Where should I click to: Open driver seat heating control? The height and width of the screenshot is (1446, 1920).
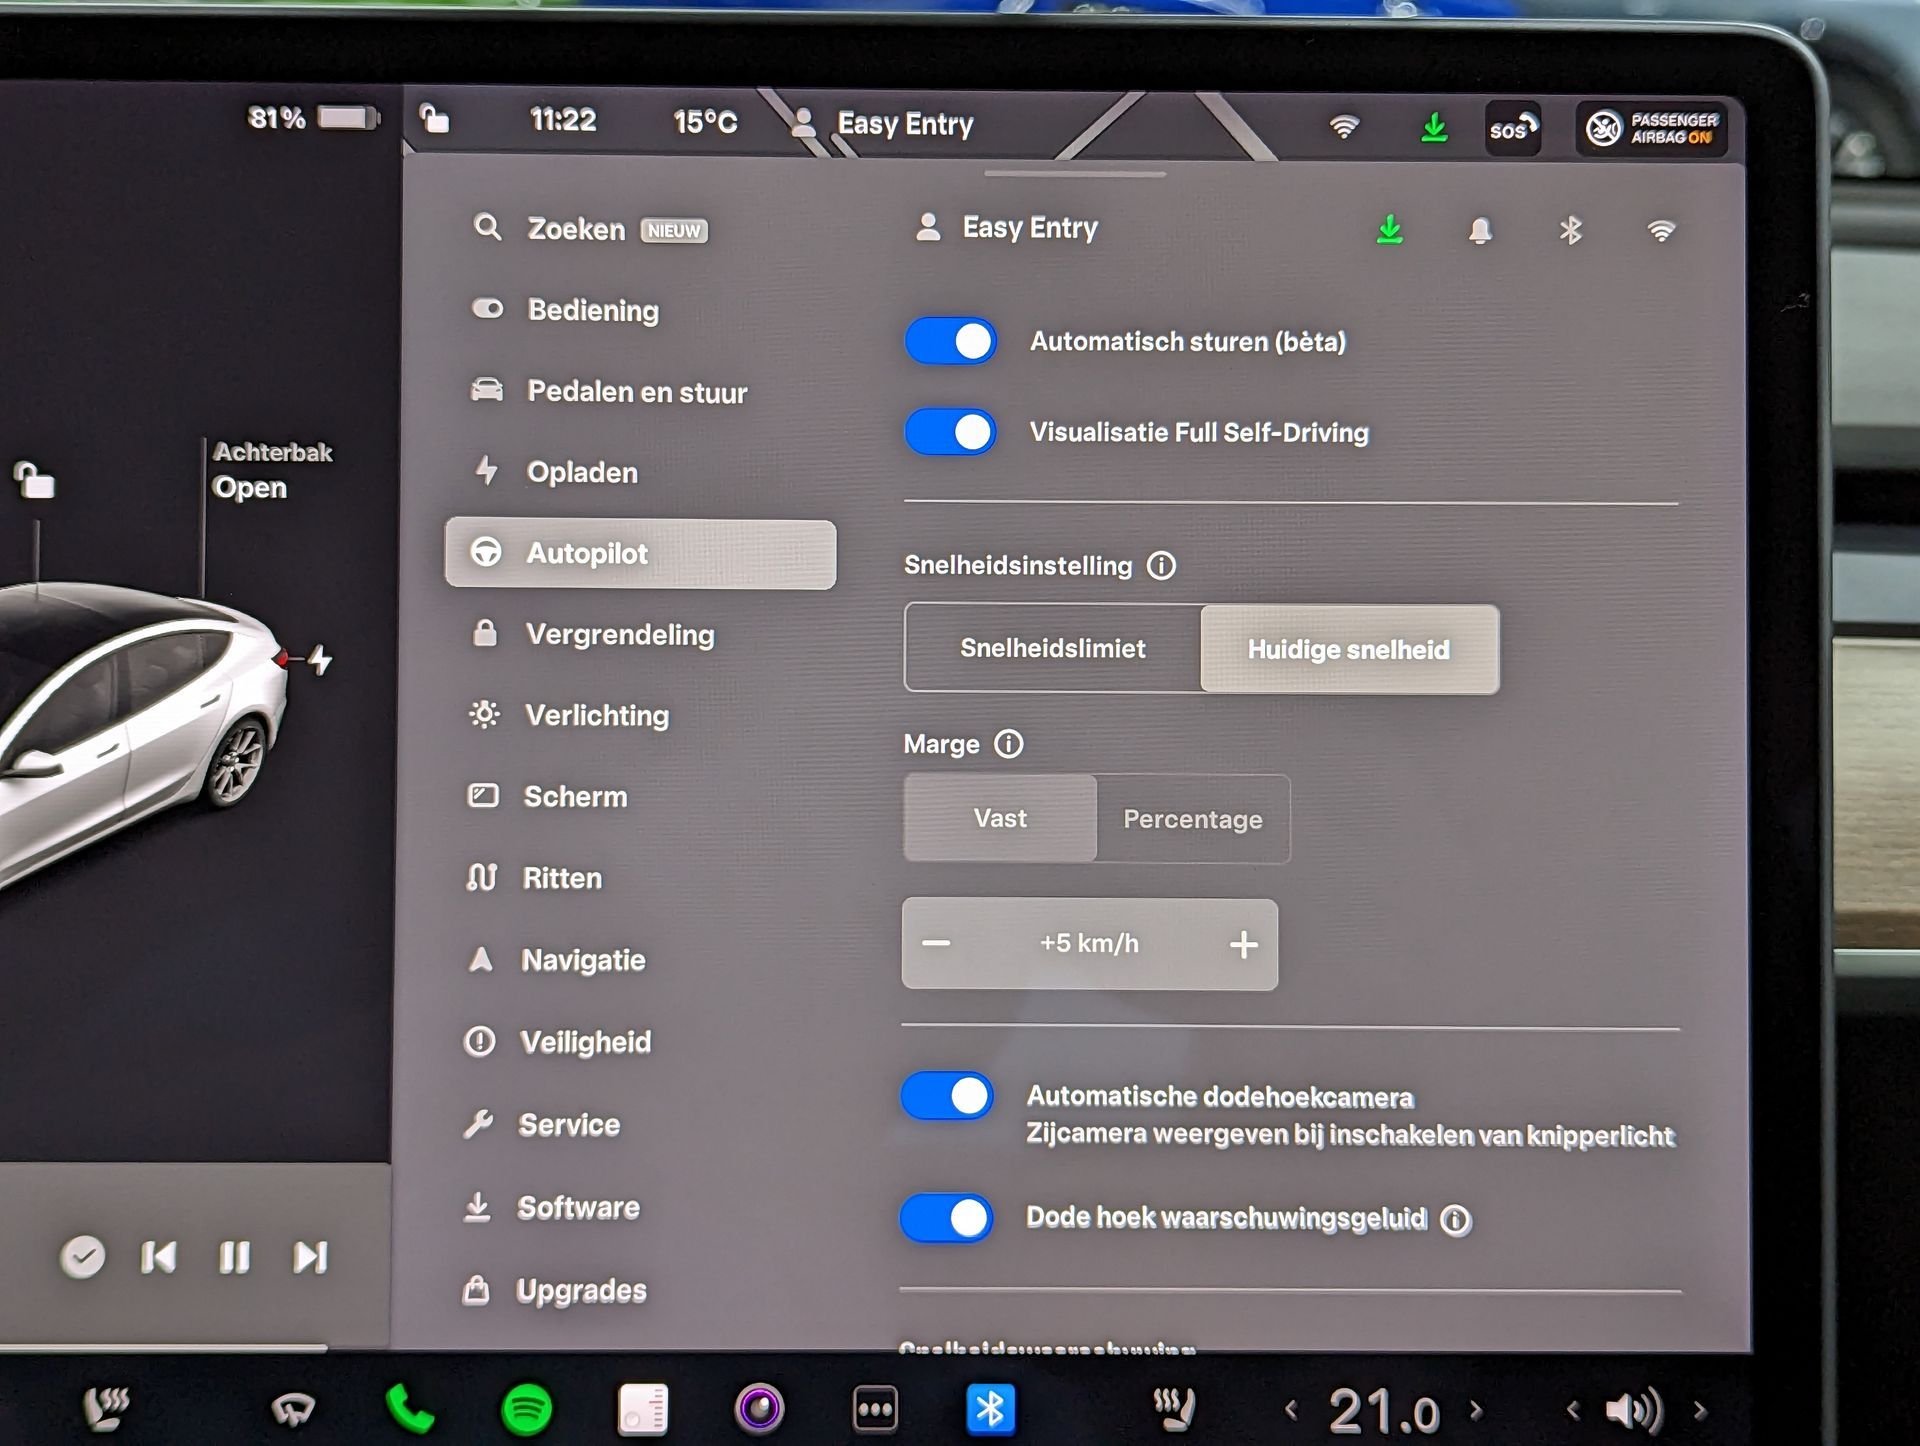[106, 1409]
